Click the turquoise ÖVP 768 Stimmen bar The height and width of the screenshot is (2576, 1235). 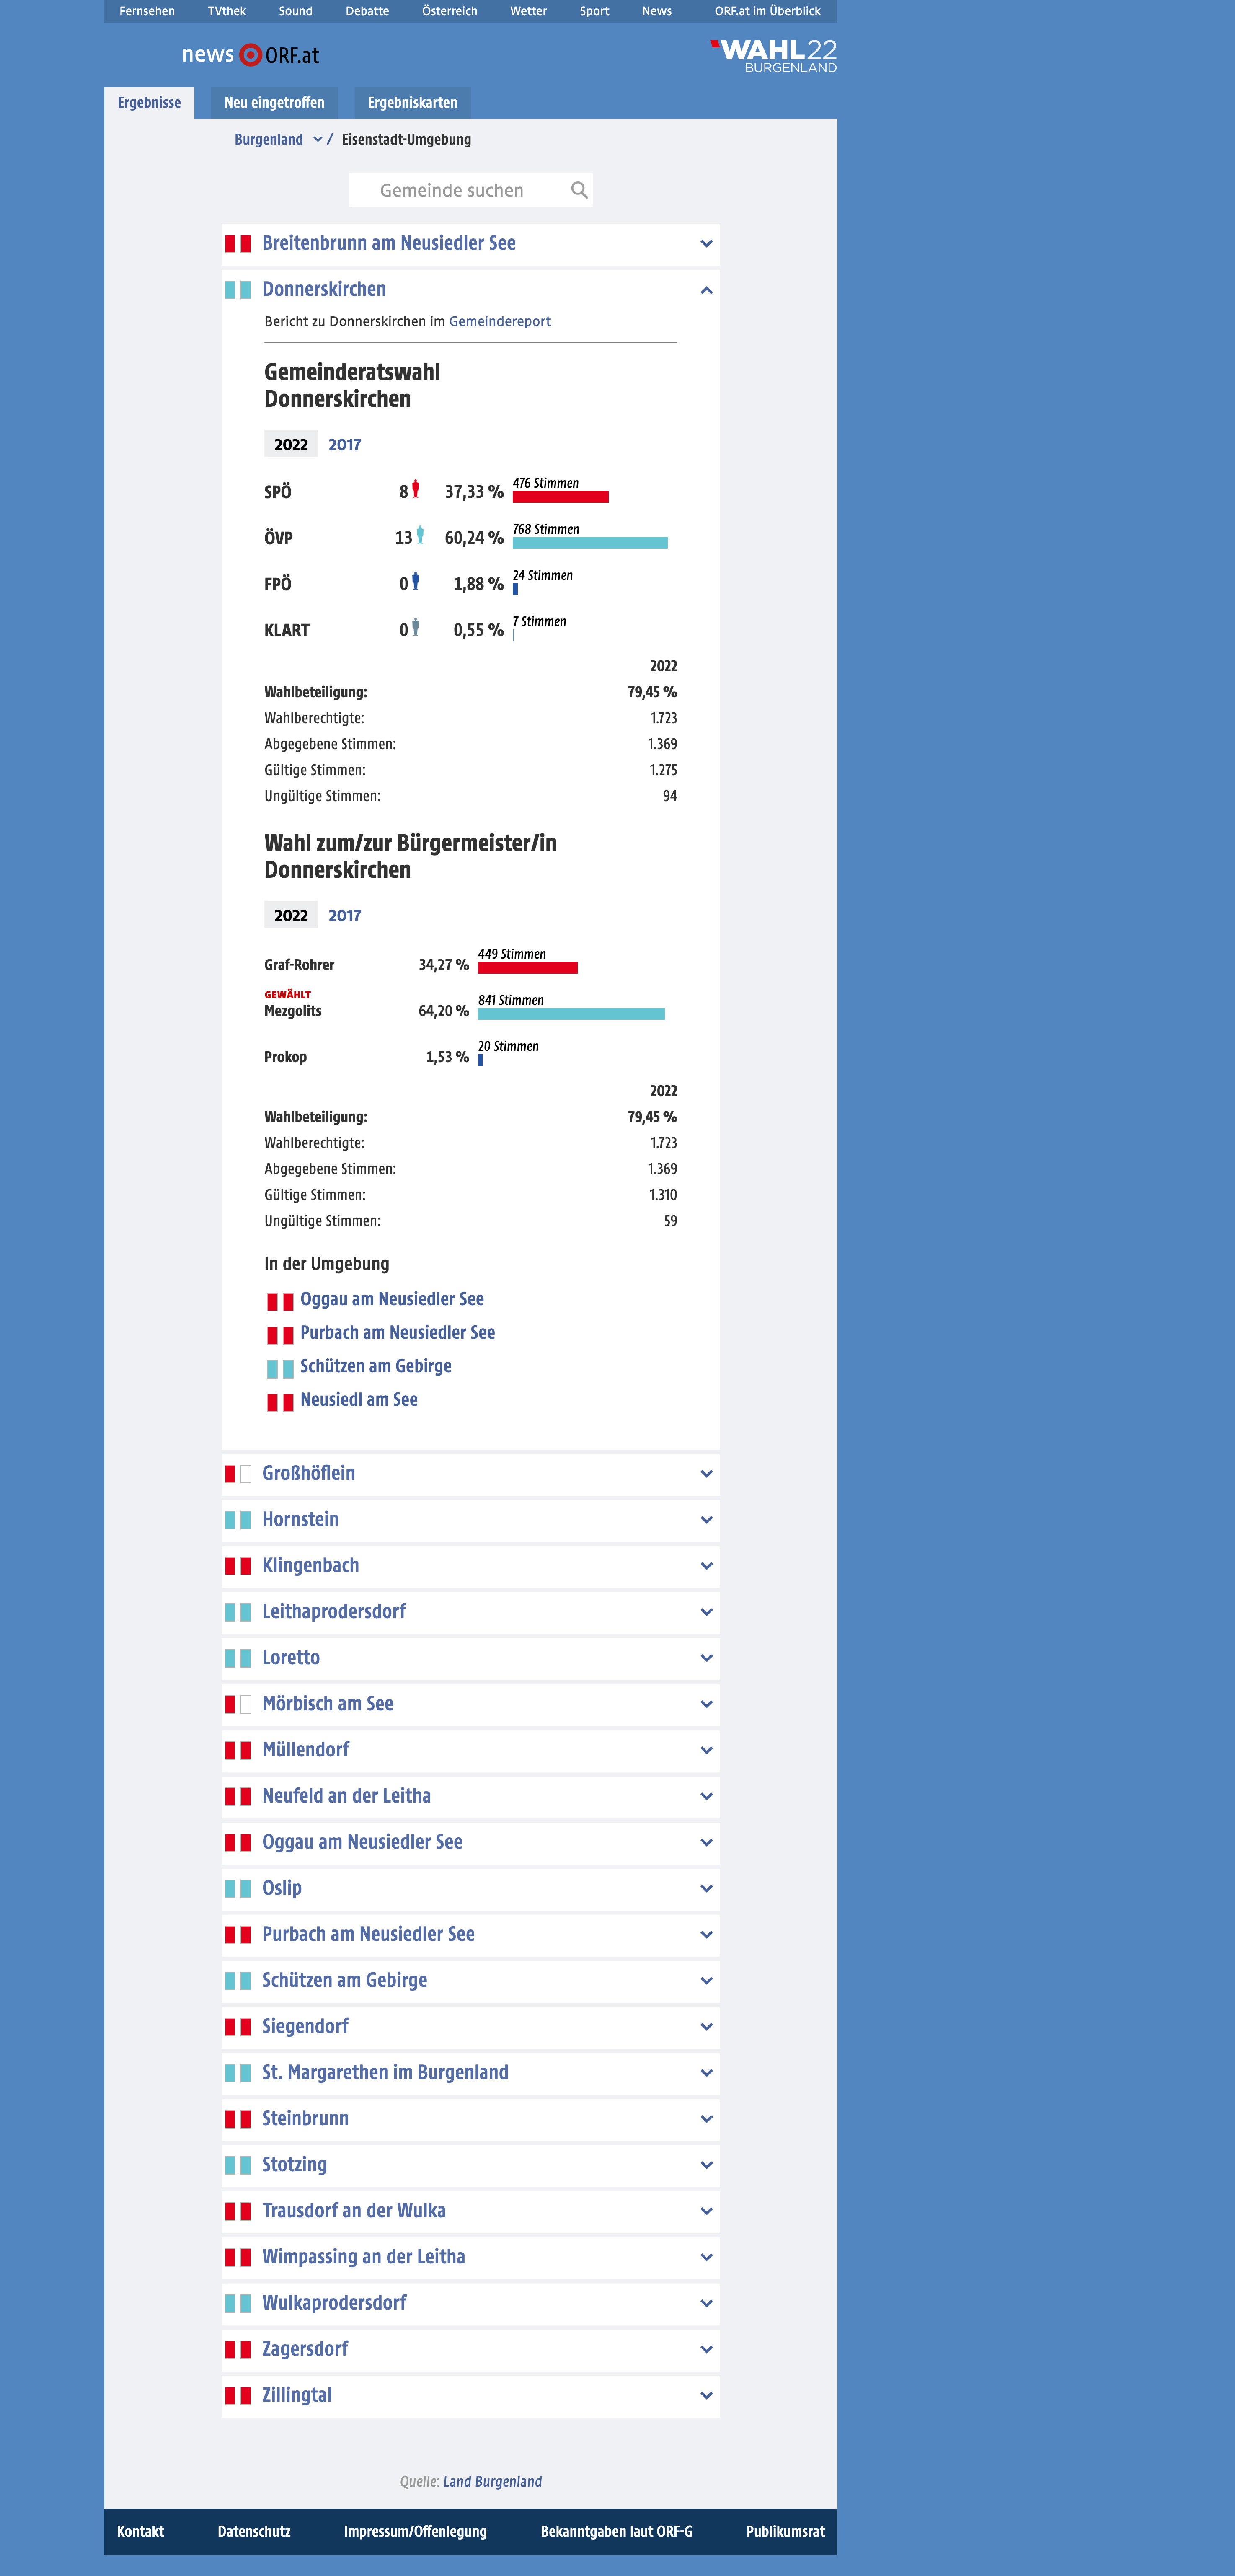[x=590, y=543]
